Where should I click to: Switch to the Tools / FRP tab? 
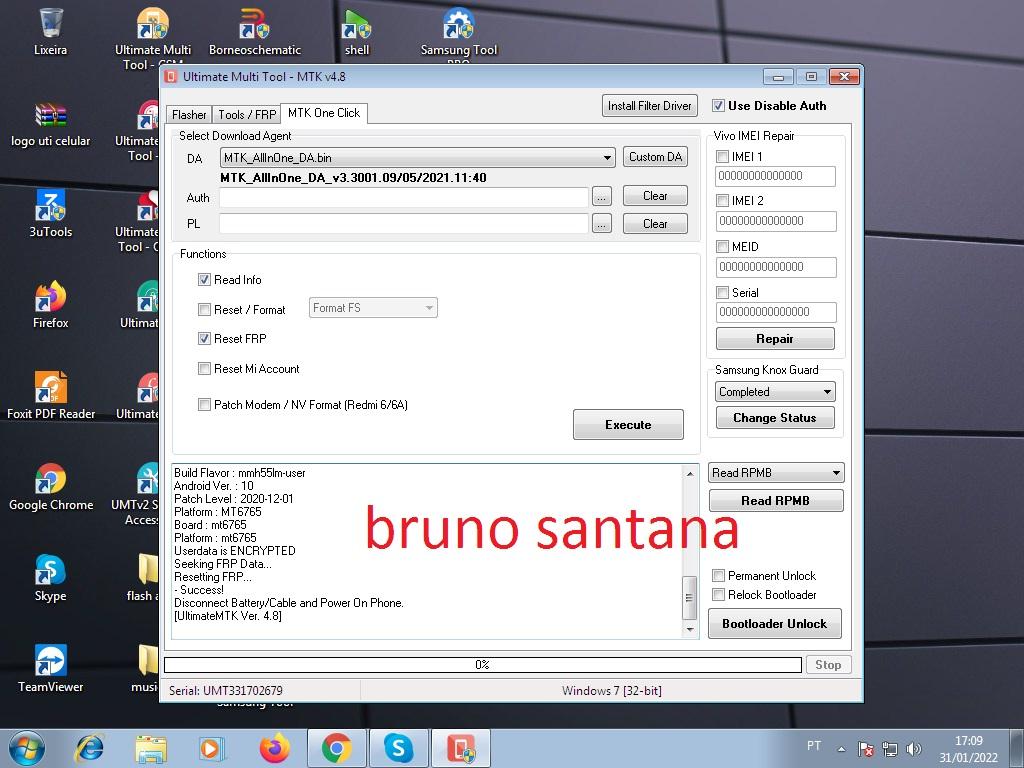pos(247,115)
